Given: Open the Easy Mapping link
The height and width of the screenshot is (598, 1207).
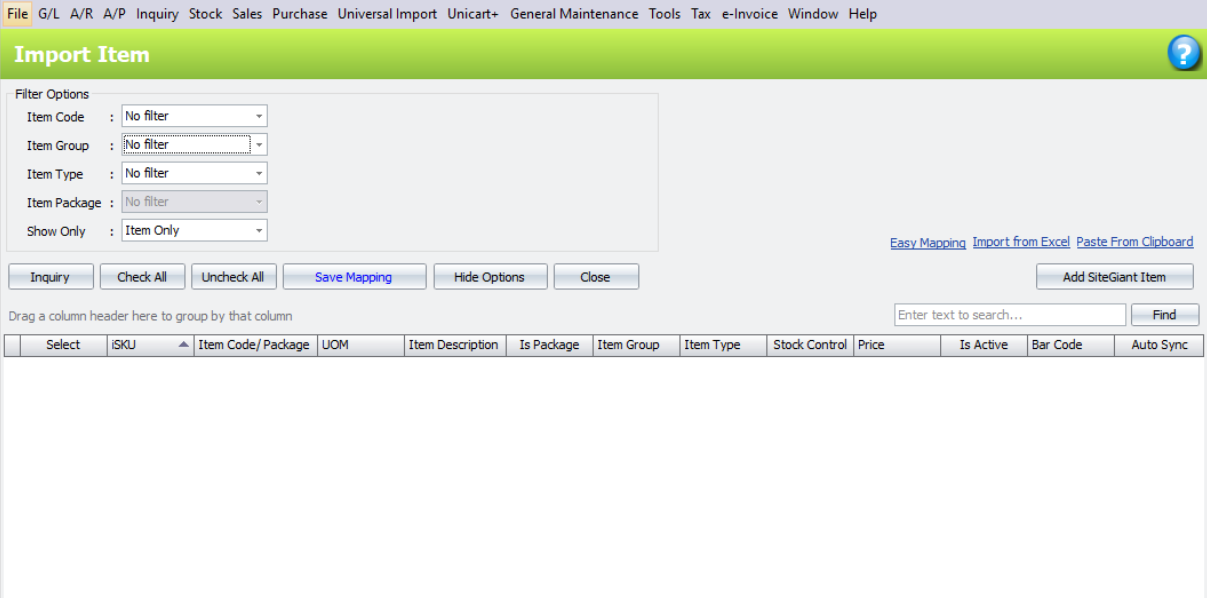Looking at the screenshot, I should click(x=928, y=243).
